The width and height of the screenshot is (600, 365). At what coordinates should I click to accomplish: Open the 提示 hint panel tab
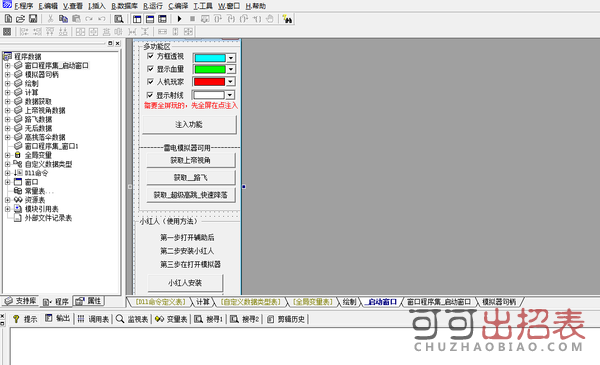click(25, 319)
